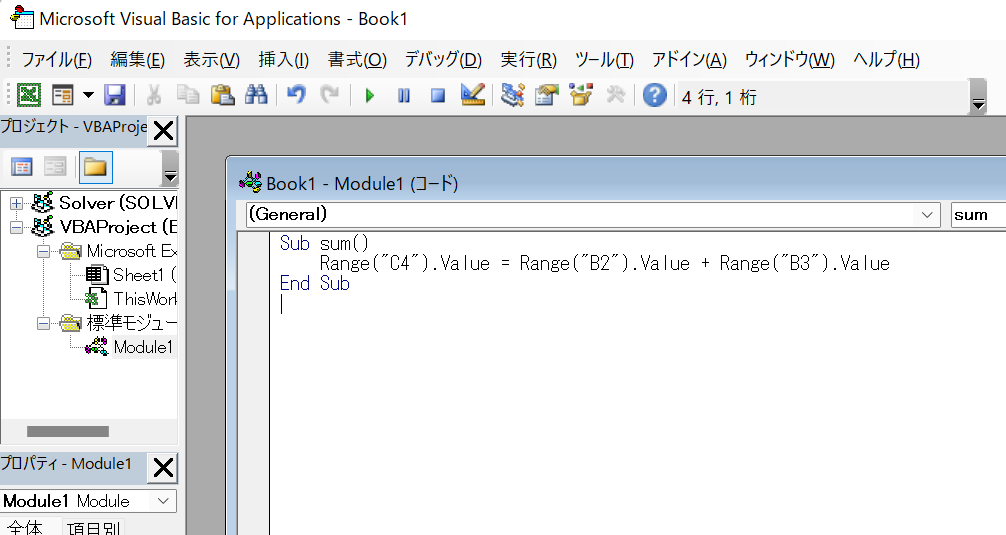Viewport: 1006px width, 535px height.
Task: Close the project explorer pane
Action: coord(163,129)
